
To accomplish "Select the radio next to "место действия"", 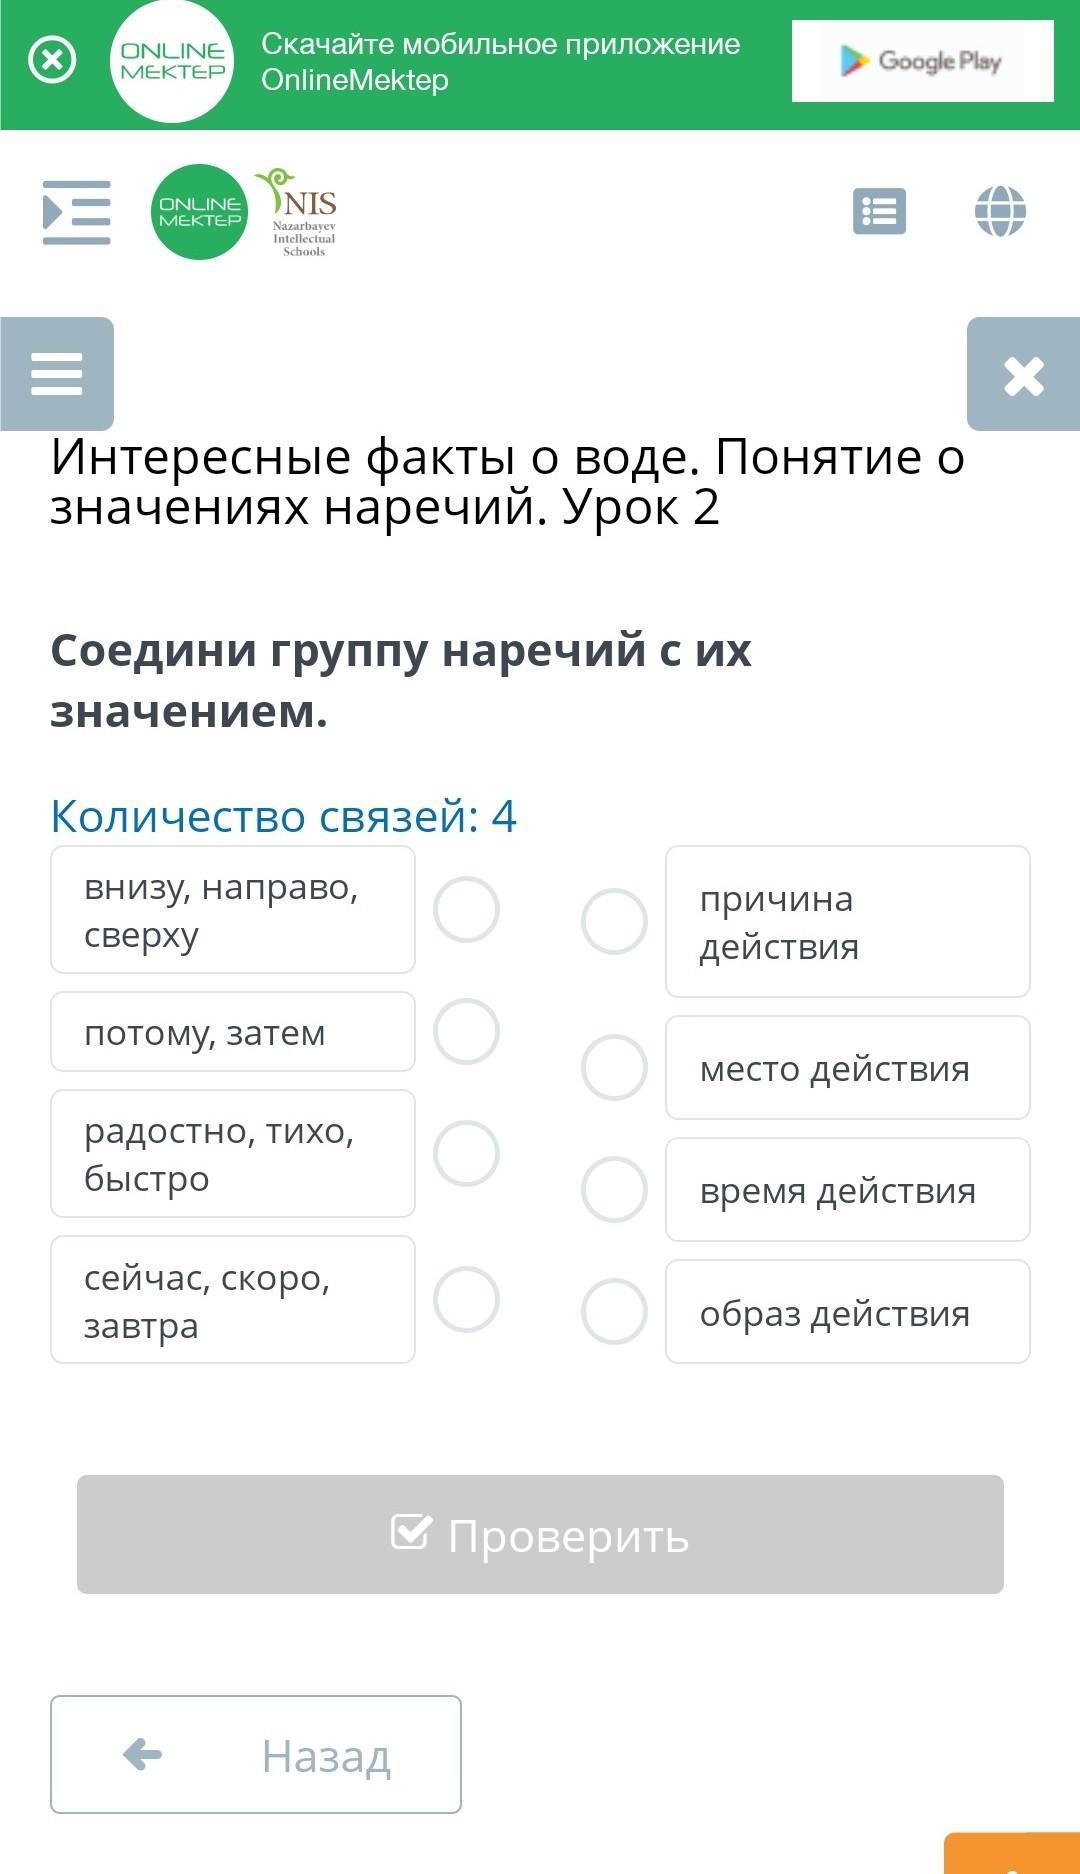I will tap(614, 1067).
